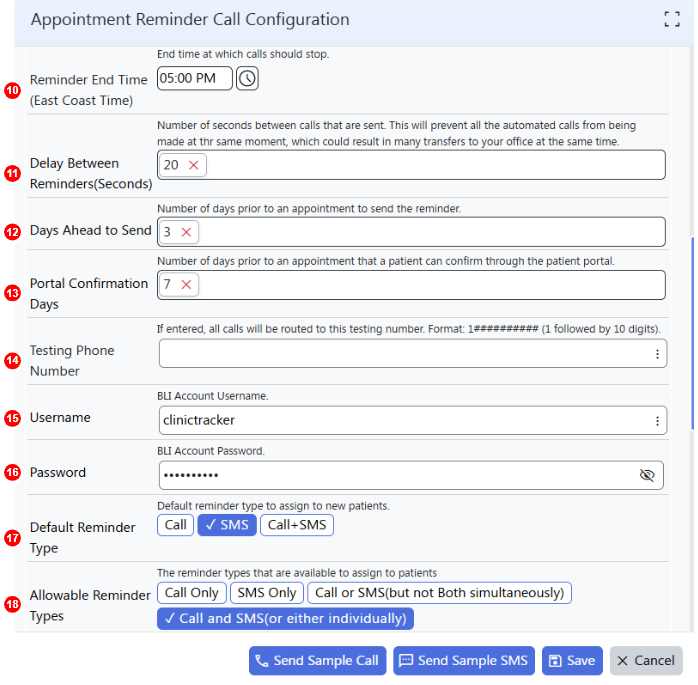Screen dimensions: 698x685
Task: Open options menu in Username field
Action: tap(657, 421)
